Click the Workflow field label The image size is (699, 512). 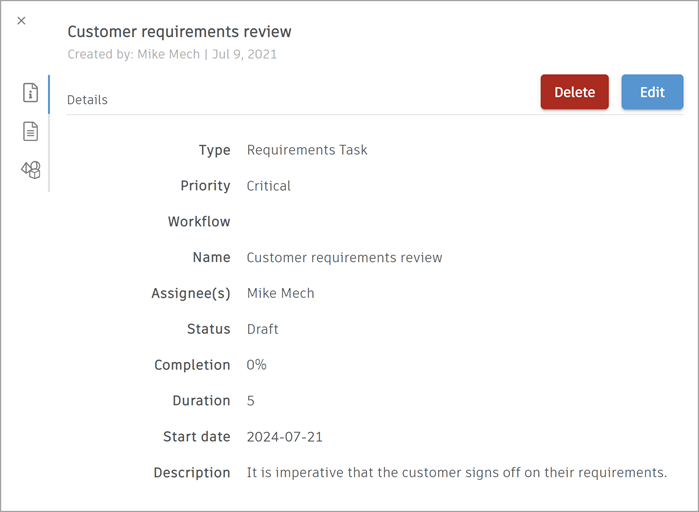click(x=199, y=222)
